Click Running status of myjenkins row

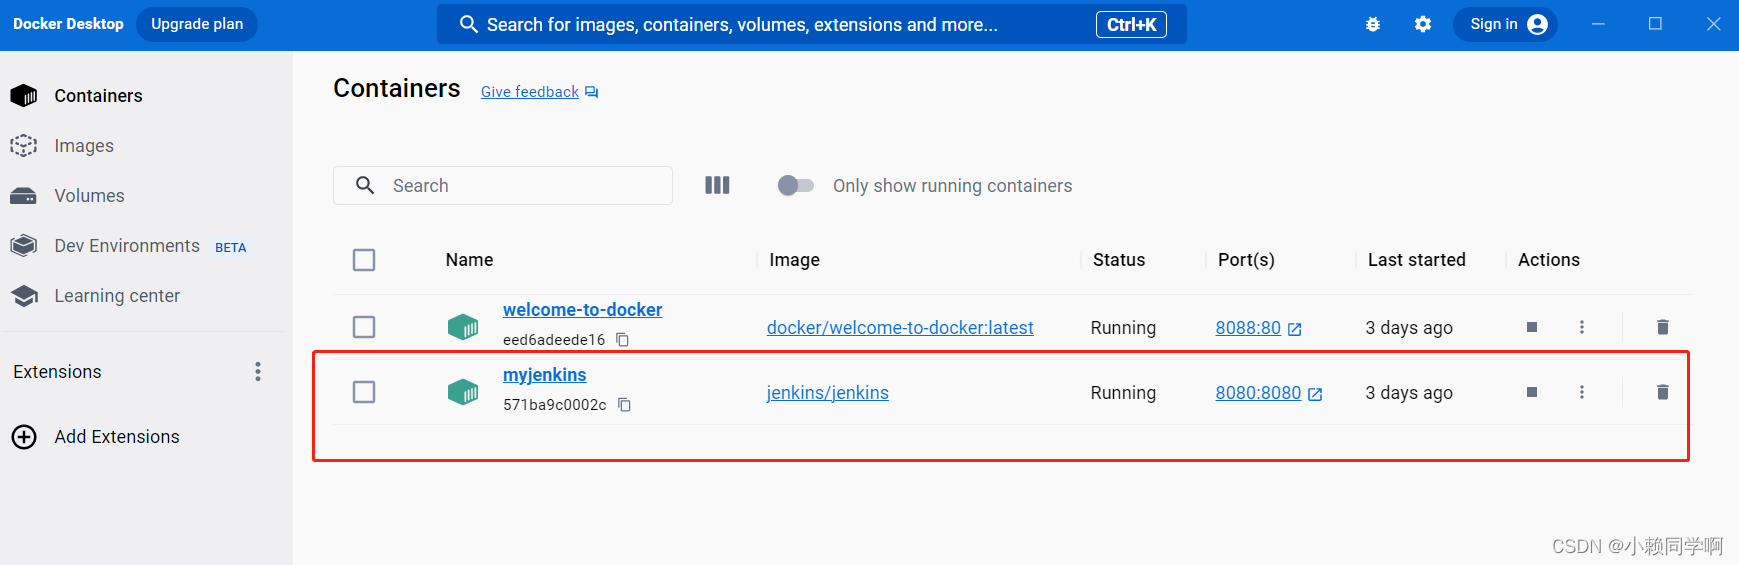tap(1123, 393)
